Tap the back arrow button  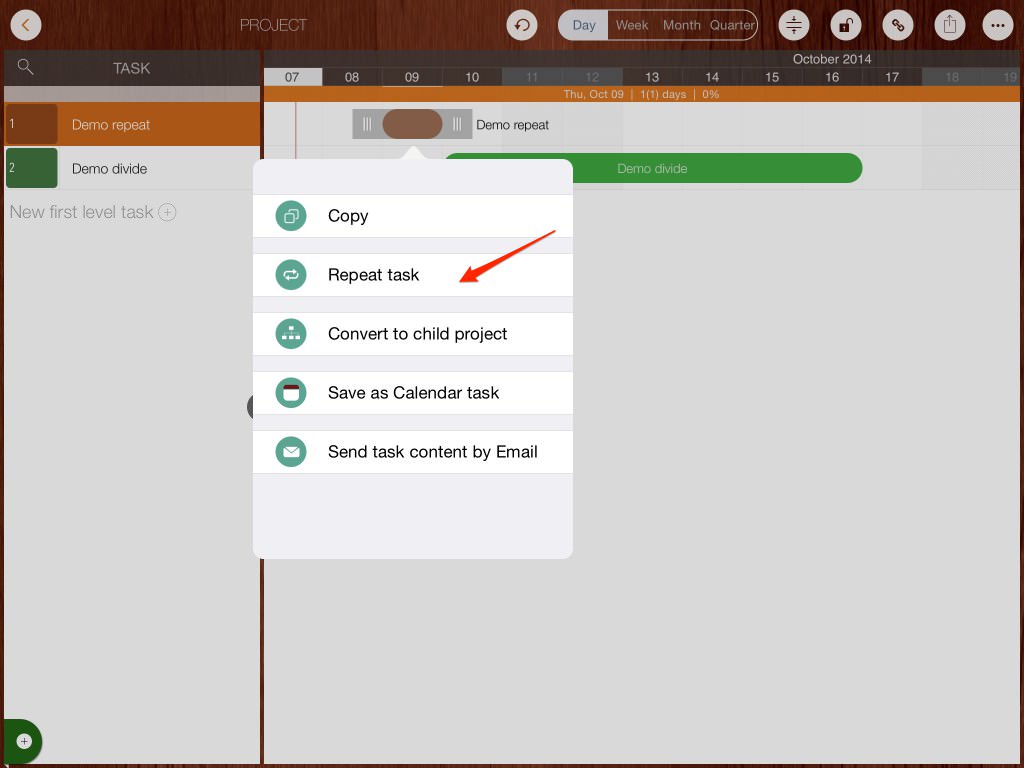(x=25, y=25)
